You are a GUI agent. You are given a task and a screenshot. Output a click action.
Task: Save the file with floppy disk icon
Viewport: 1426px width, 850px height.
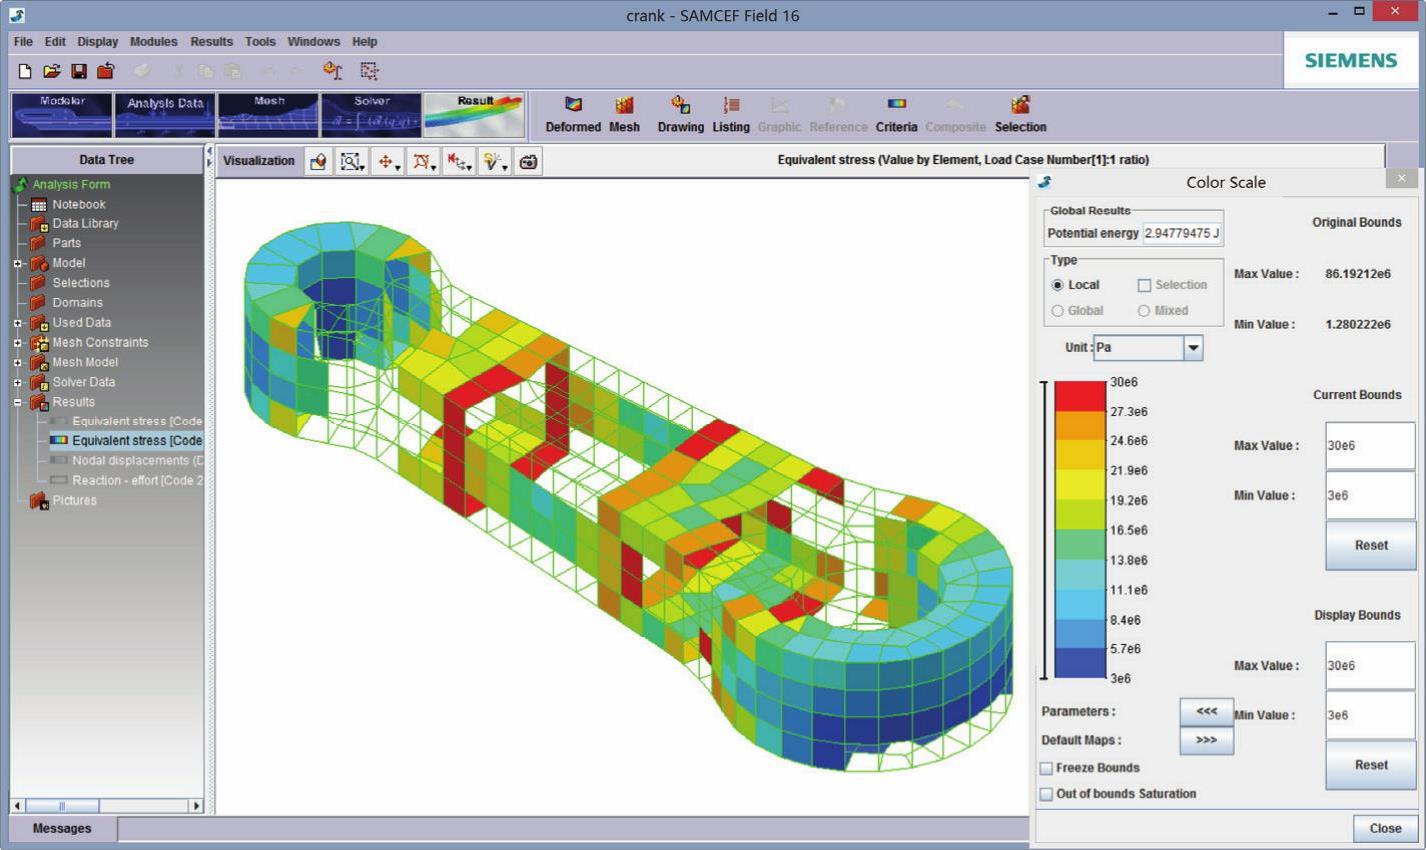(78, 71)
